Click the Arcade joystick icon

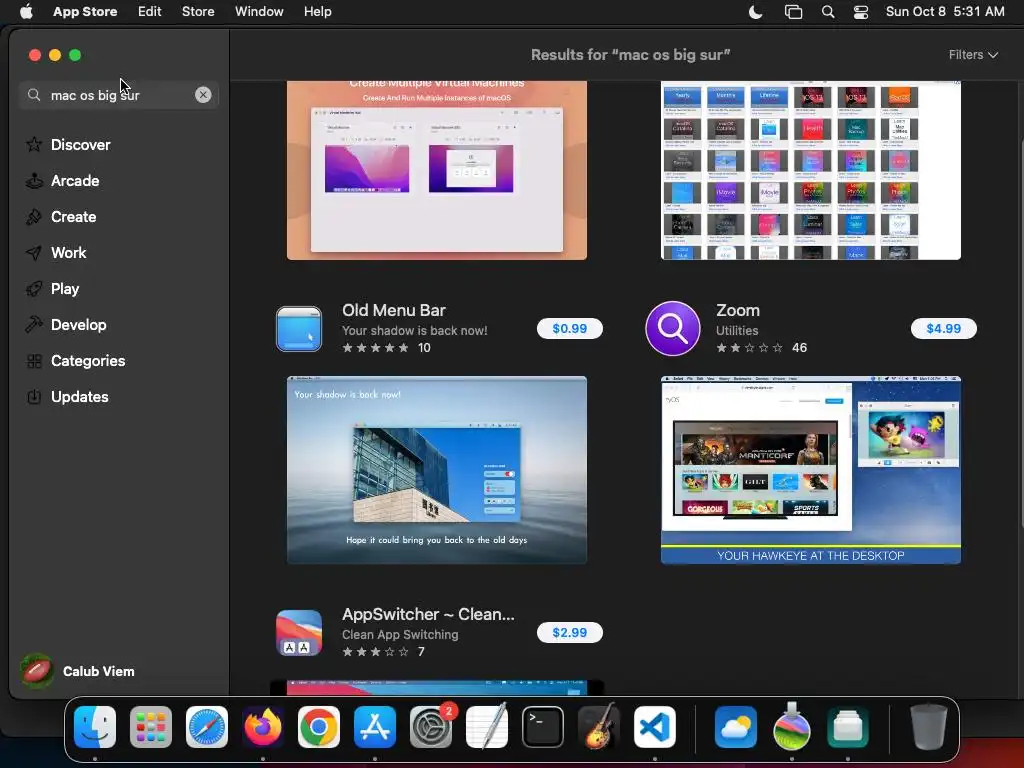(34, 180)
